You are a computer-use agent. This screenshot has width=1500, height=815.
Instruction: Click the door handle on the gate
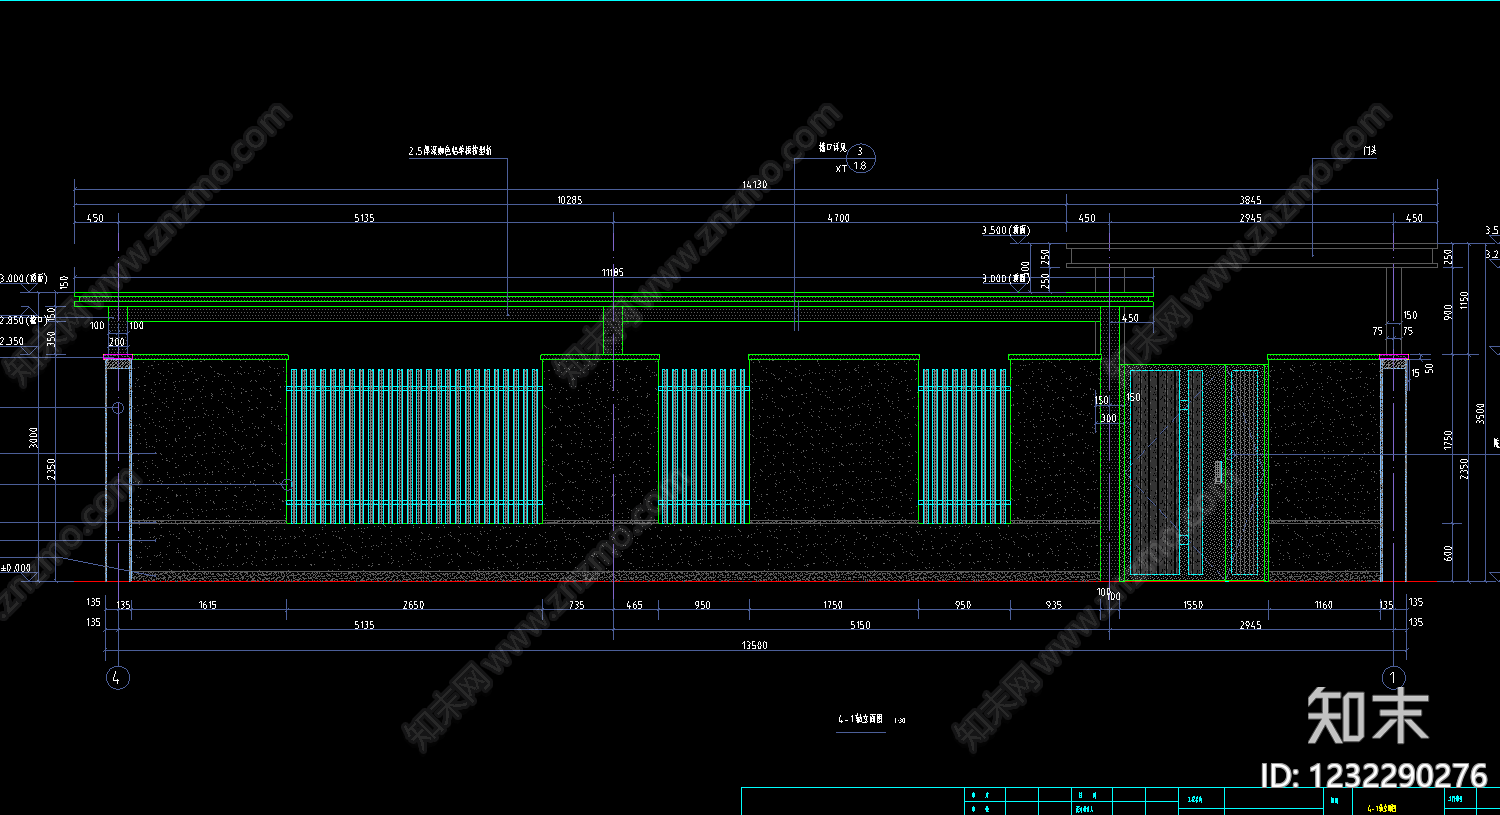(1219, 473)
